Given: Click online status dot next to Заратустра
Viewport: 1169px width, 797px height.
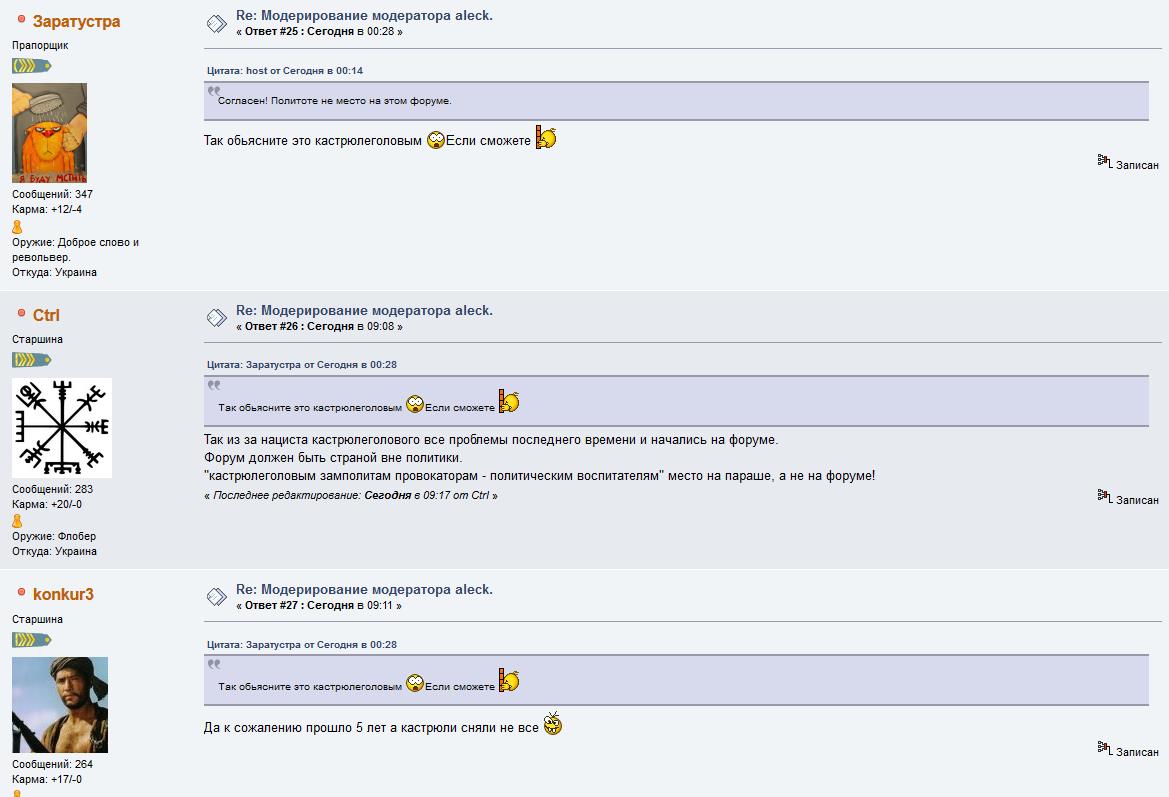Looking at the screenshot, I should (22, 19).
